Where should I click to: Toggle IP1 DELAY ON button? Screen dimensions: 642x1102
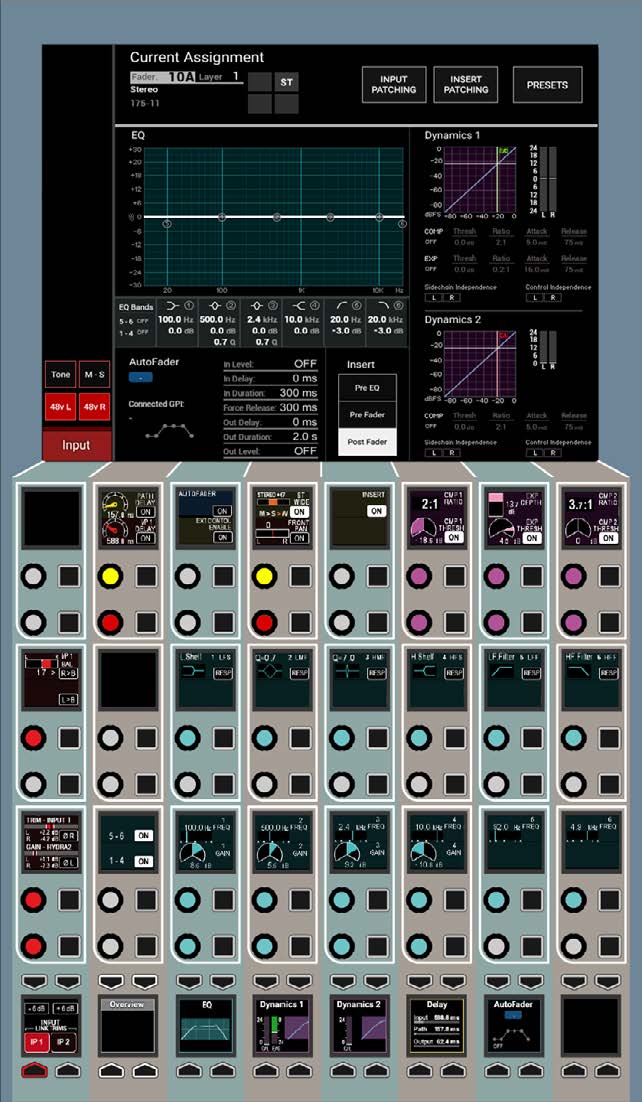pyautogui.click(x=146, y=538)
